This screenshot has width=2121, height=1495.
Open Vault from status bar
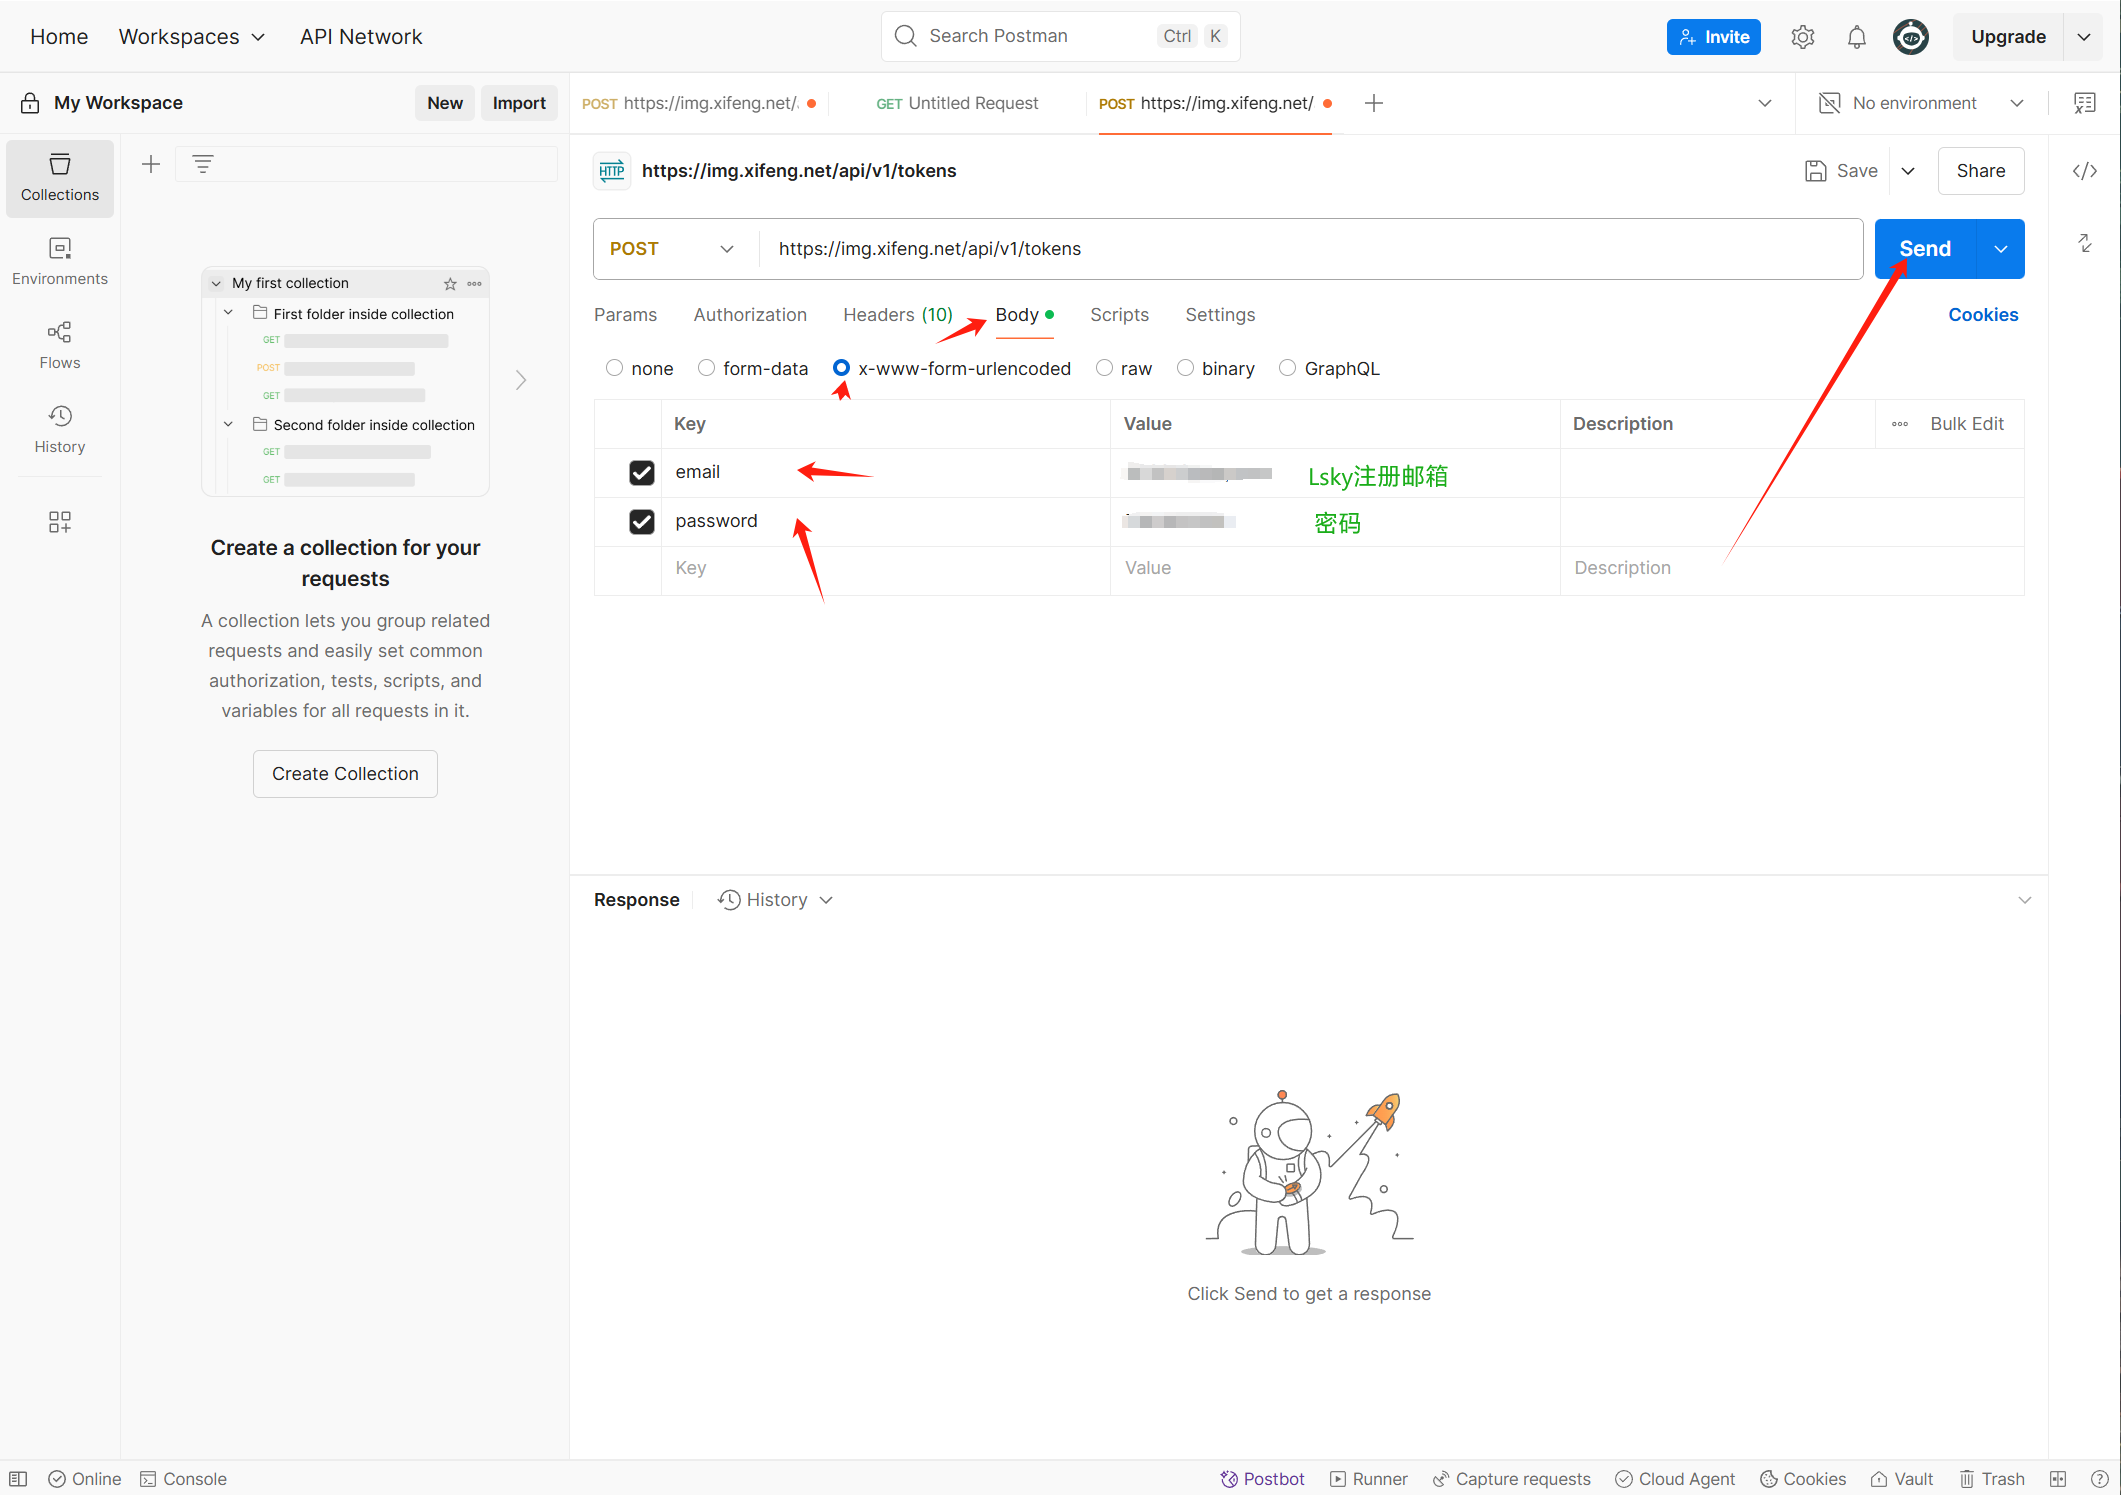[x=1902, y=1479]
